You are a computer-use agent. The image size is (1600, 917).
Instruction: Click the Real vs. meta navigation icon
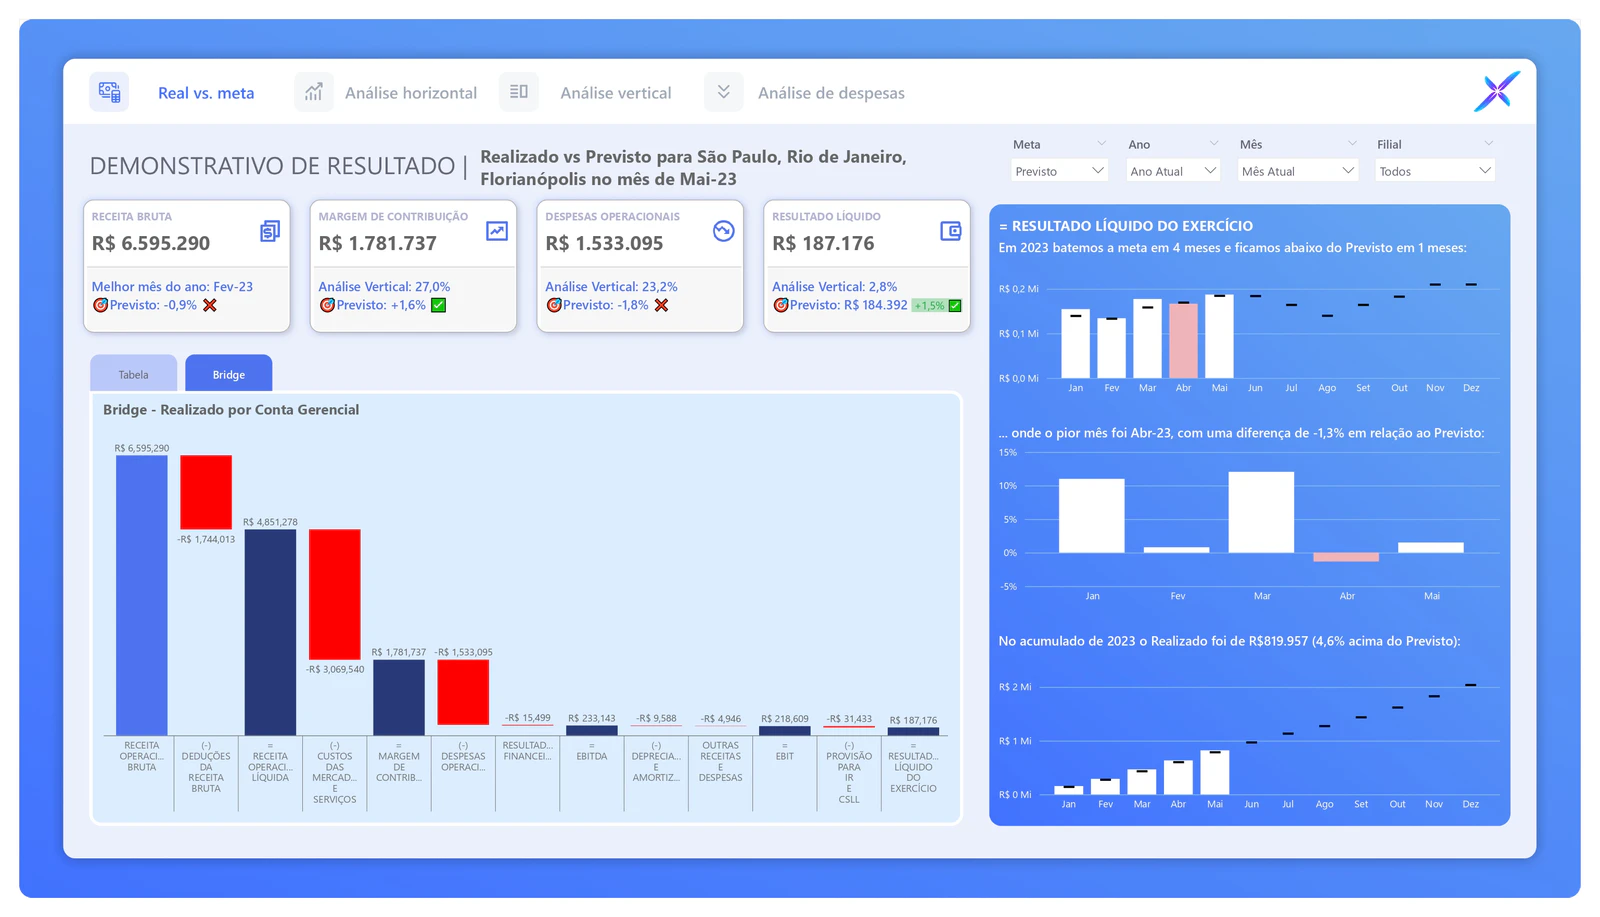(x=109, y=92)
